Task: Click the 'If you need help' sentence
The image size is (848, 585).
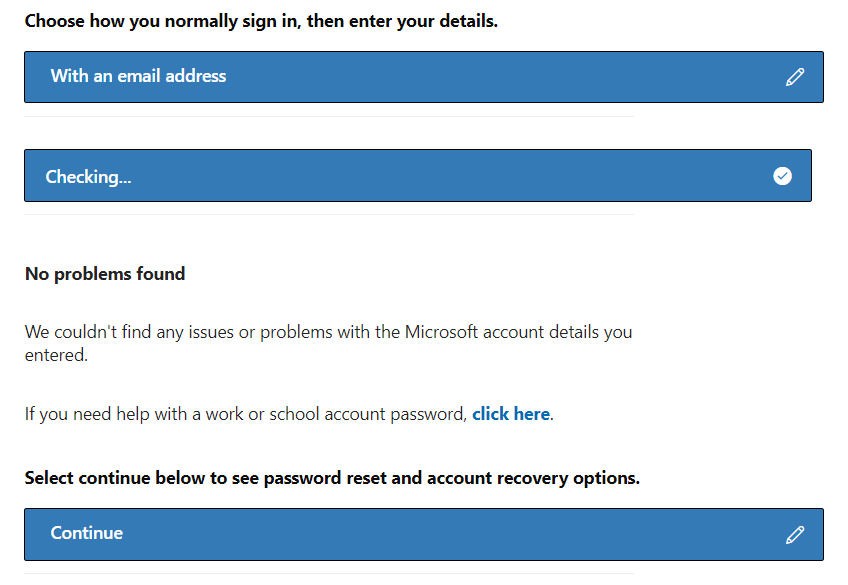Action: tap(289, 414)
